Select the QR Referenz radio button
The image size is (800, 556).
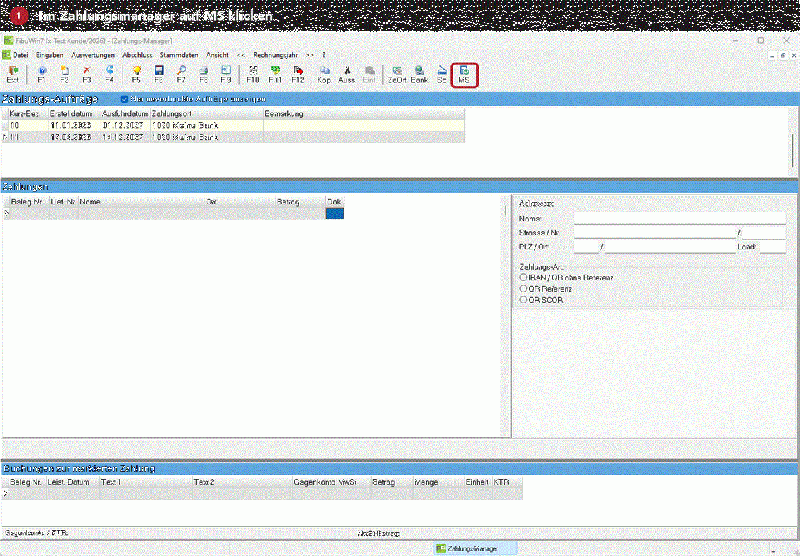pyautogui.click(x=523, y=289)
